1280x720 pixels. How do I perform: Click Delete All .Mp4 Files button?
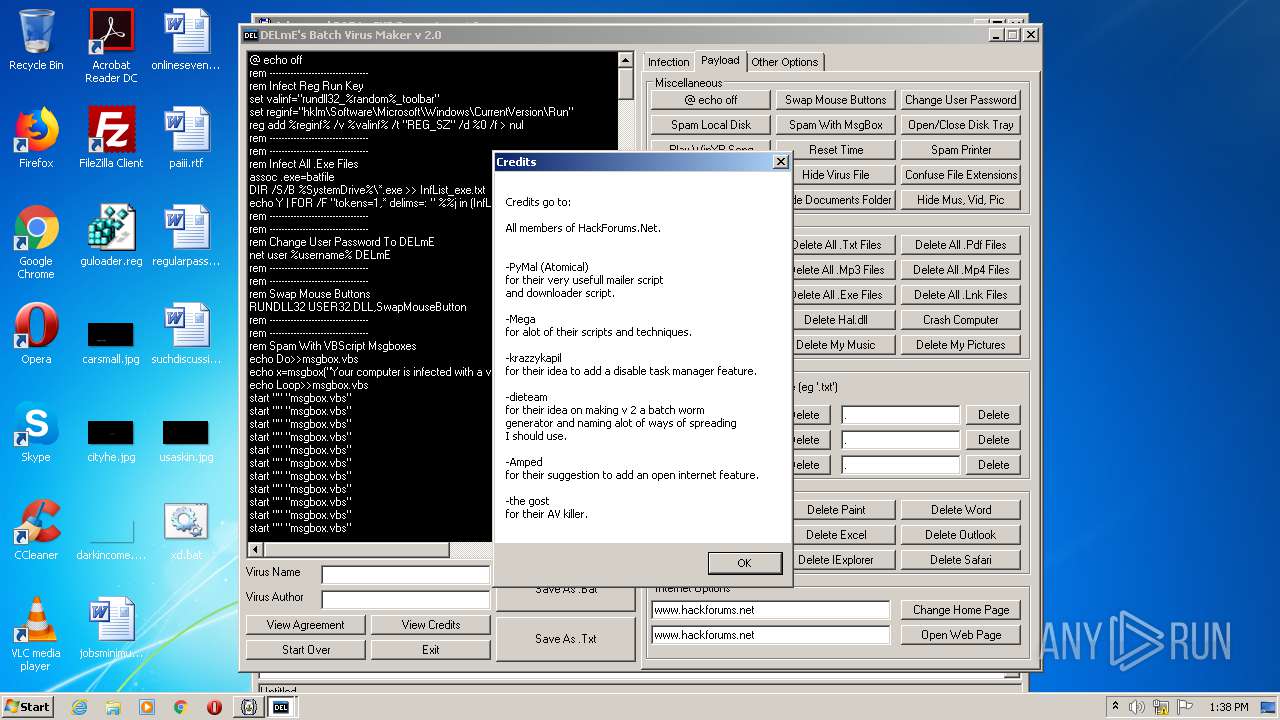coord(961,270)
